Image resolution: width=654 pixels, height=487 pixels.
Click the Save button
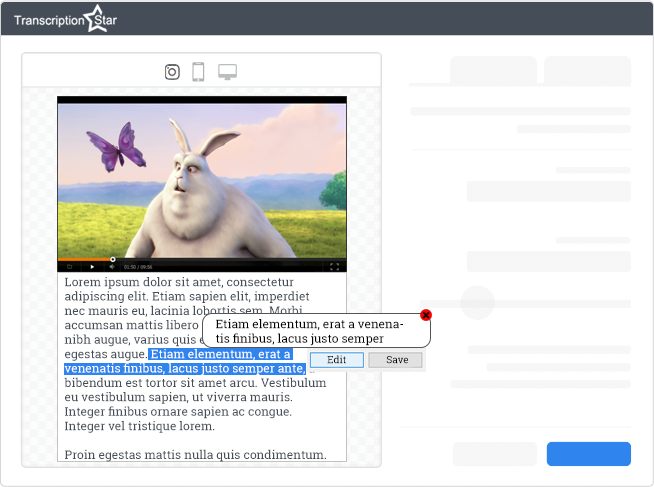coord(397,360)
